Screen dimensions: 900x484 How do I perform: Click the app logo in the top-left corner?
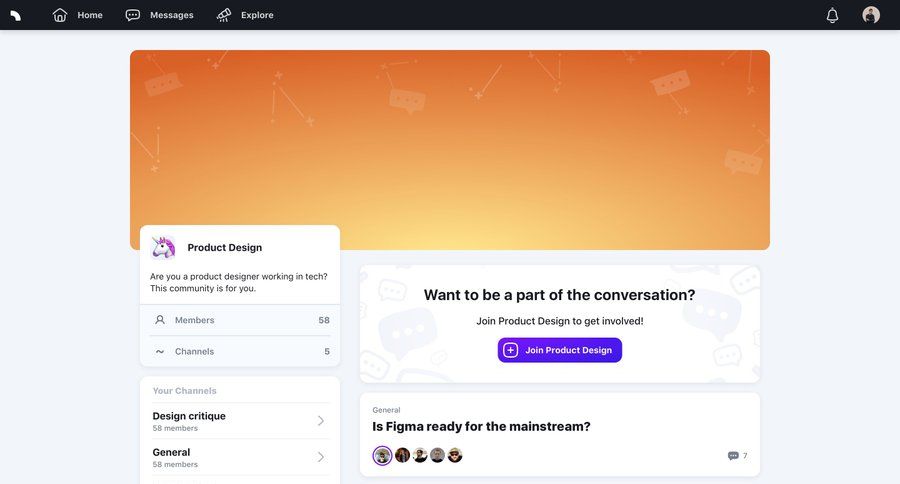point(15,15)
